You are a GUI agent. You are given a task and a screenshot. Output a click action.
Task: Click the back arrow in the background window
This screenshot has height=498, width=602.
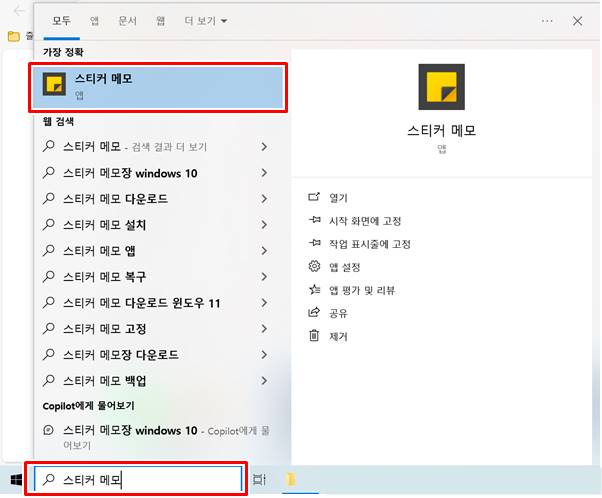click(19, 11)
